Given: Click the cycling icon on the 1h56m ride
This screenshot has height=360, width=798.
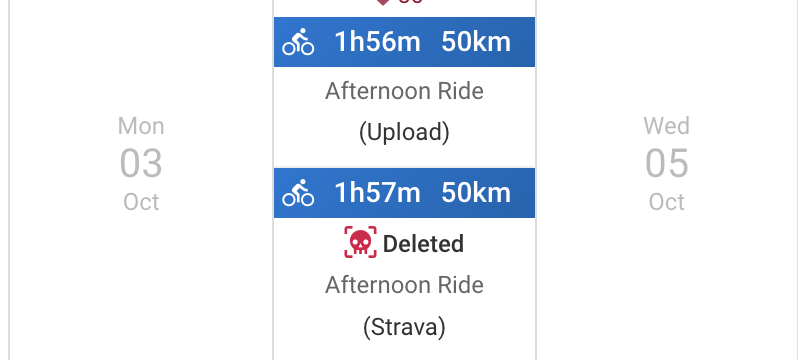Looking at the screenshot, I should click(298, 42).
